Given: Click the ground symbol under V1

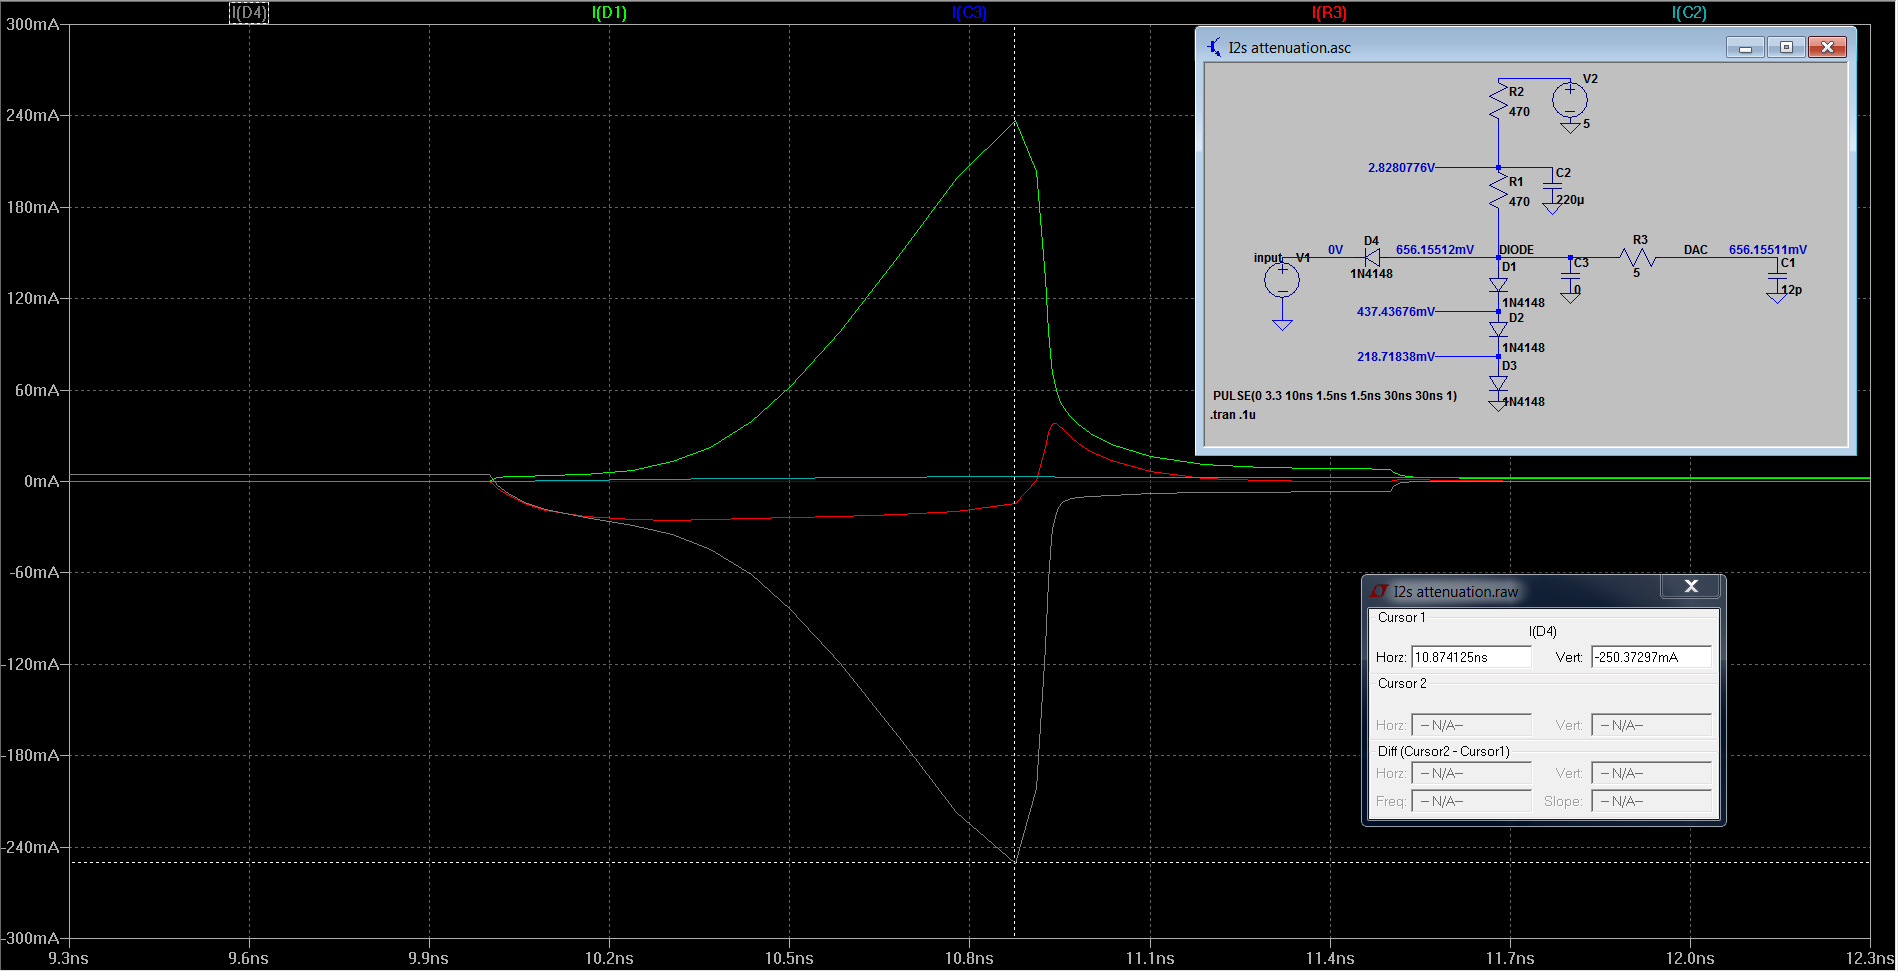Looking at the screenshot, I should point(1282,324).
